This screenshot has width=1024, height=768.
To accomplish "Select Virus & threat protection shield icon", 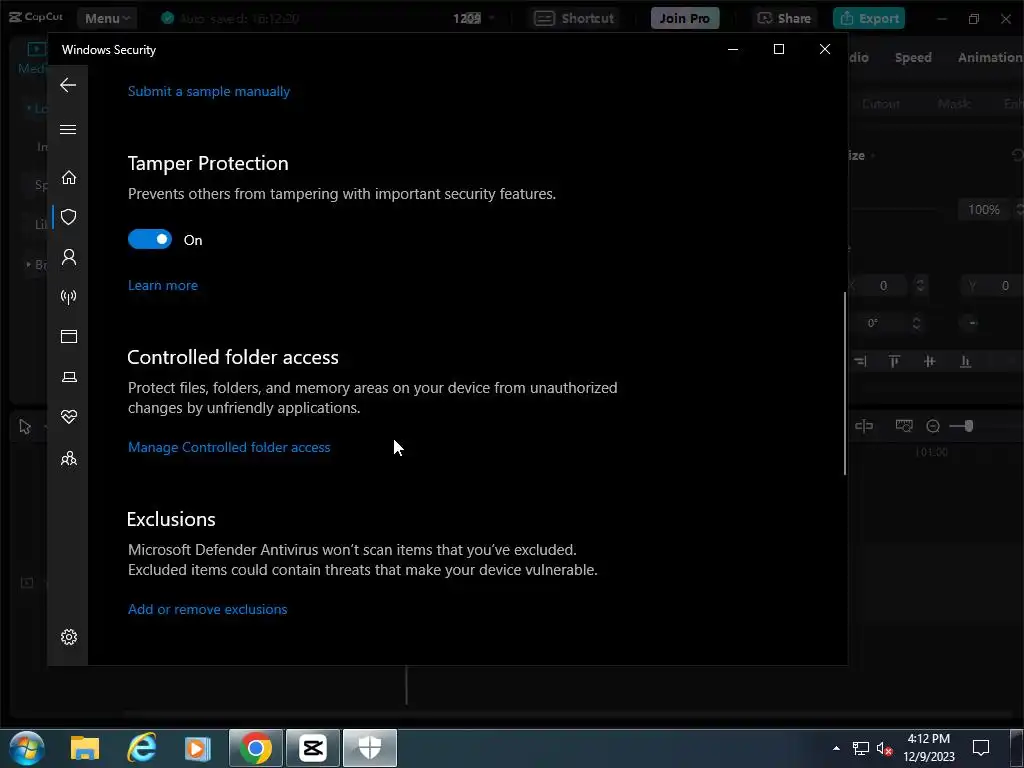I will point(69,217).
